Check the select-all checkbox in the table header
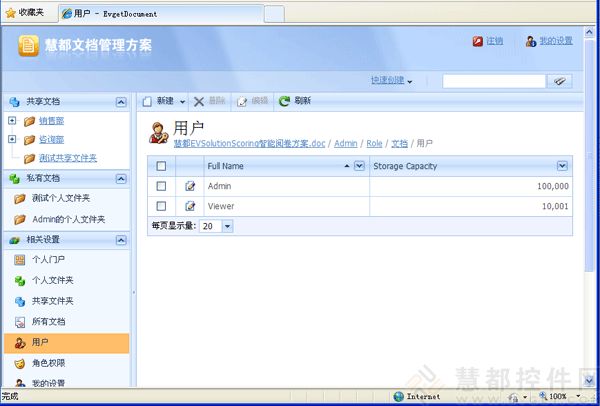Image resolution: width=600 pixels, height=406 pixels. [161, 166]
